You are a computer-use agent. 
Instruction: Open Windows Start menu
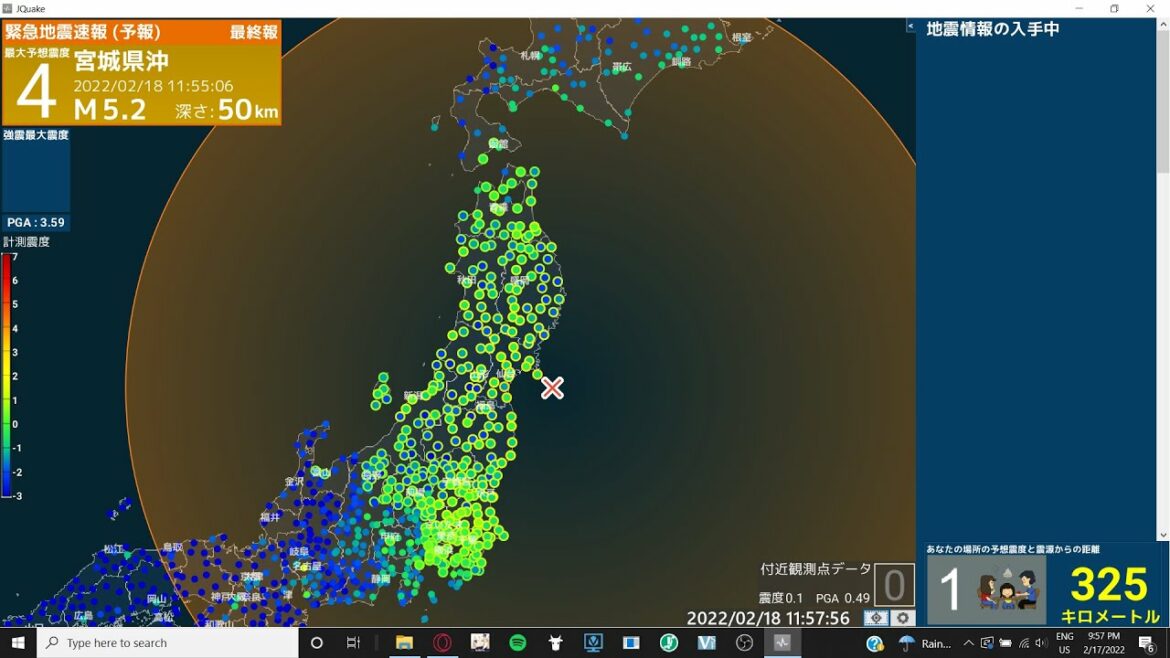[18, 643]
